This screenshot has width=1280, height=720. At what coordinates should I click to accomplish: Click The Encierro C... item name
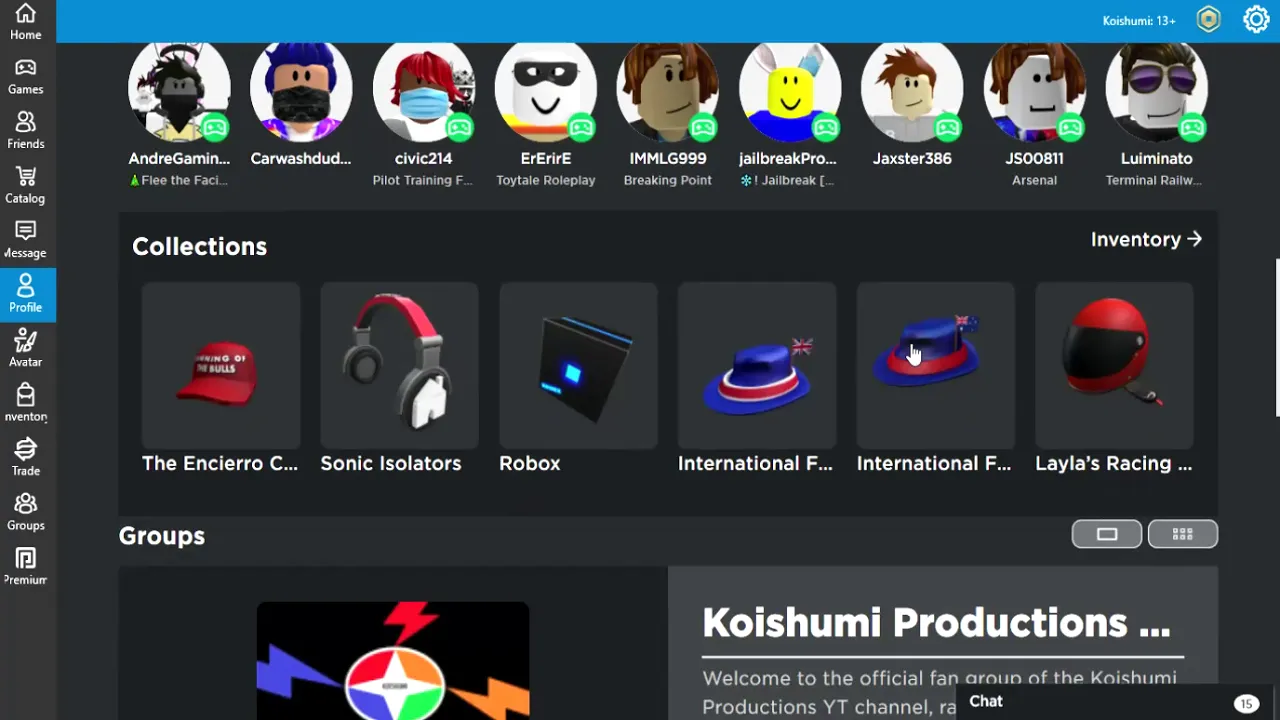(x=220, y=463)
